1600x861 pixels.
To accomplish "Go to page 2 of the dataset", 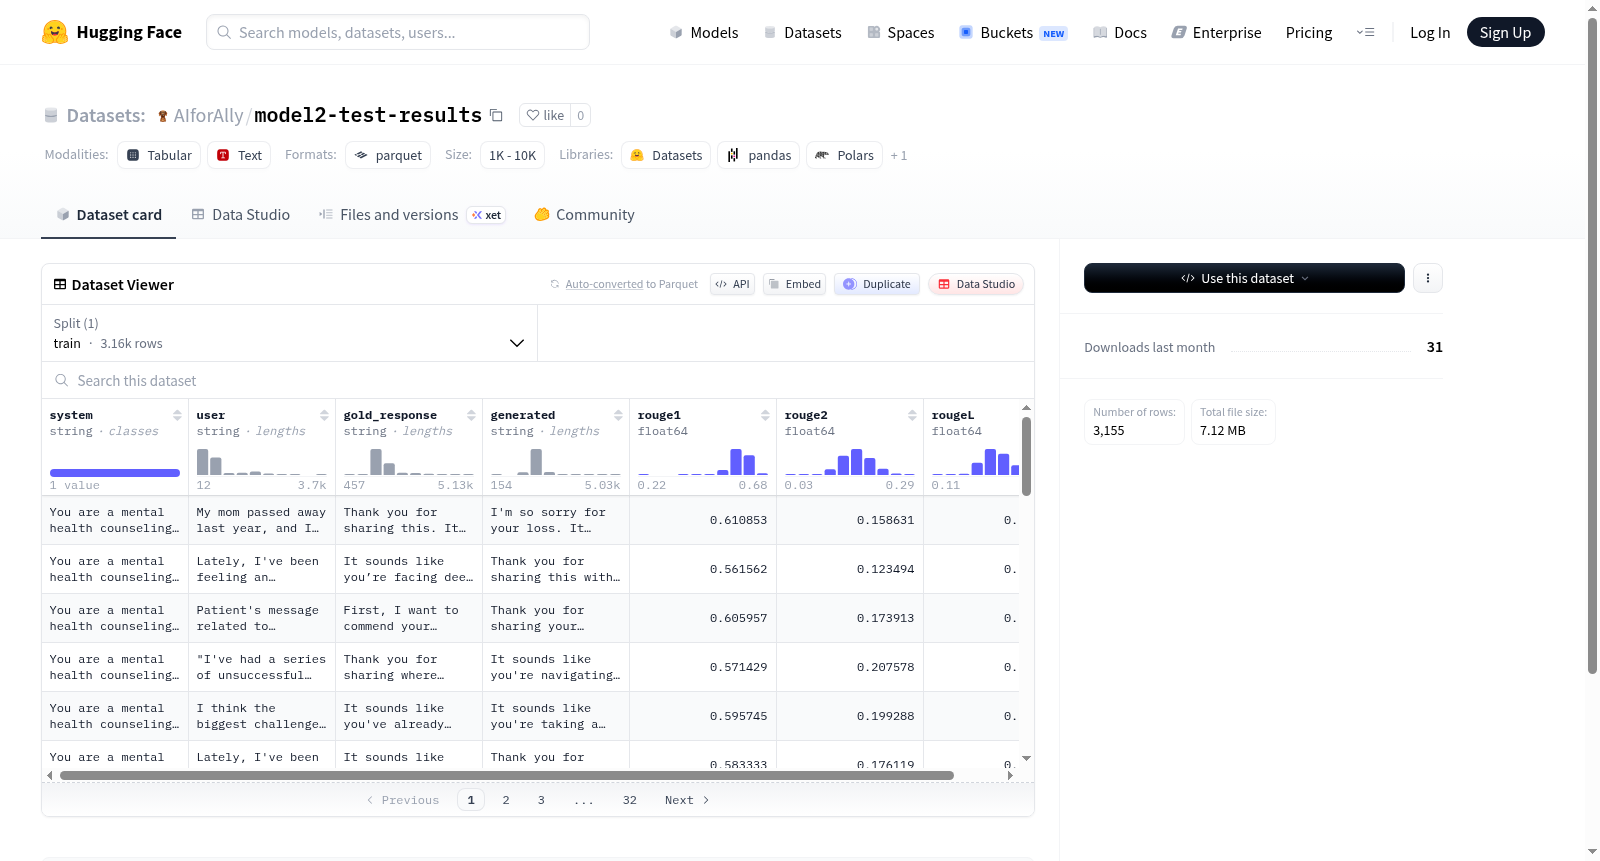I will point(506,800).
